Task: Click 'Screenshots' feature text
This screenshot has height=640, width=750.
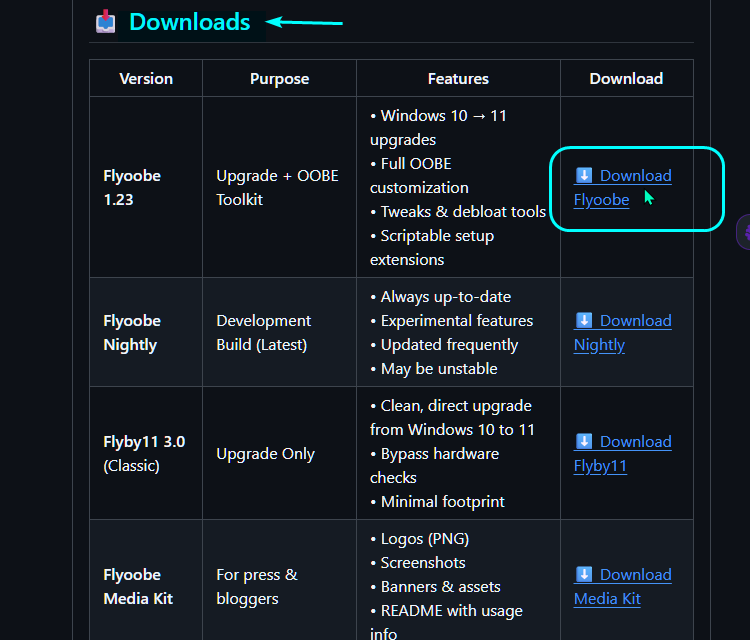Action: 418,563
